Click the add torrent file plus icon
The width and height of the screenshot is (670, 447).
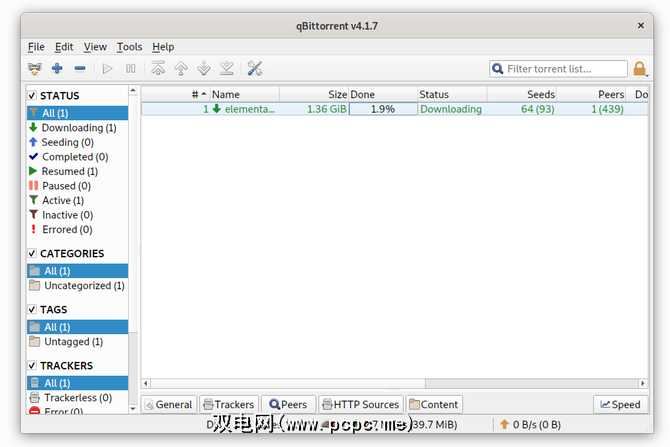[x=57, y=68]
